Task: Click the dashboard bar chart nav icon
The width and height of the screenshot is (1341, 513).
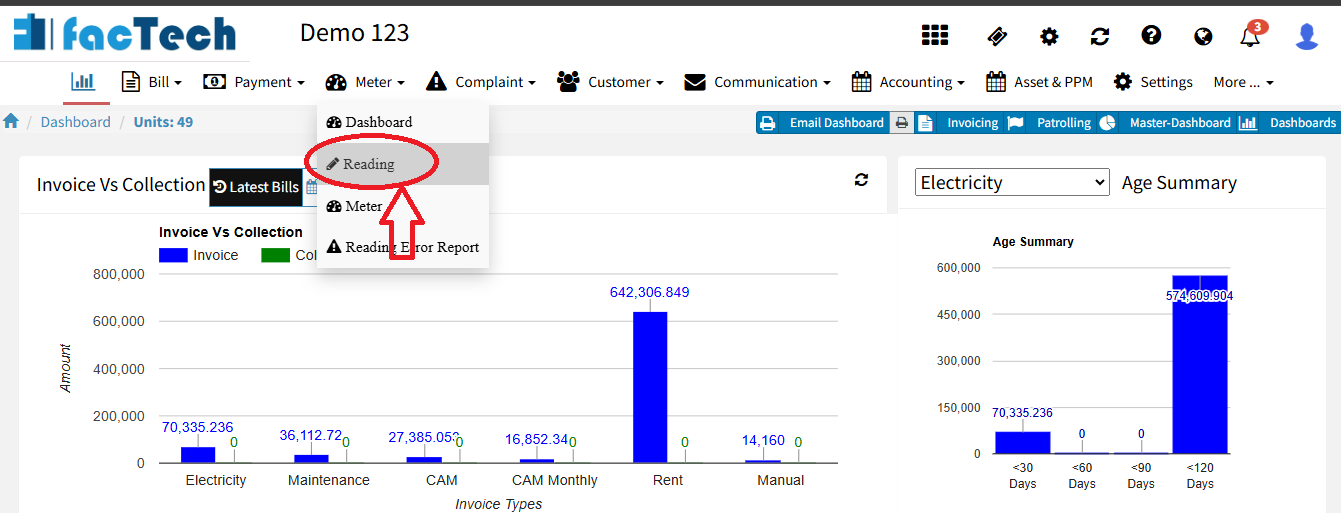Action: click(x=83, y=82)
